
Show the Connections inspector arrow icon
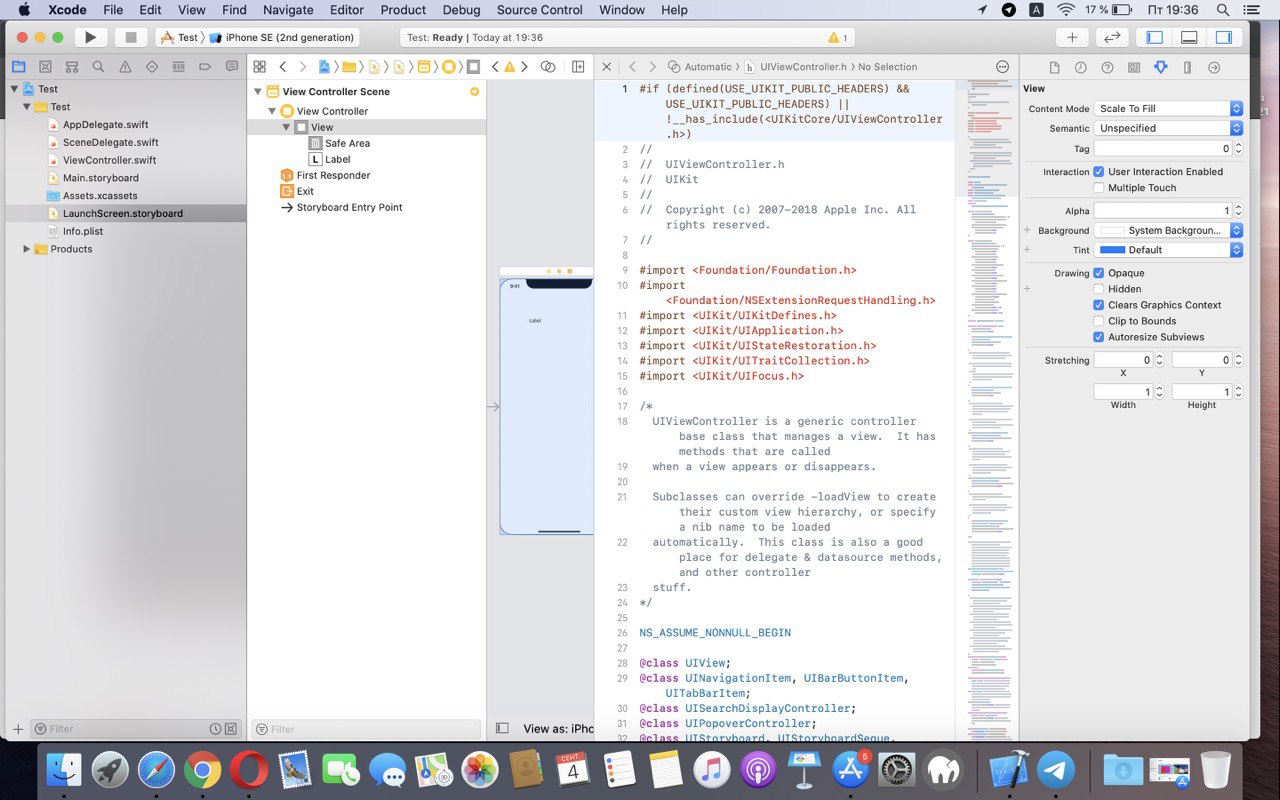pyautogui.click(x=1214, y=67)
